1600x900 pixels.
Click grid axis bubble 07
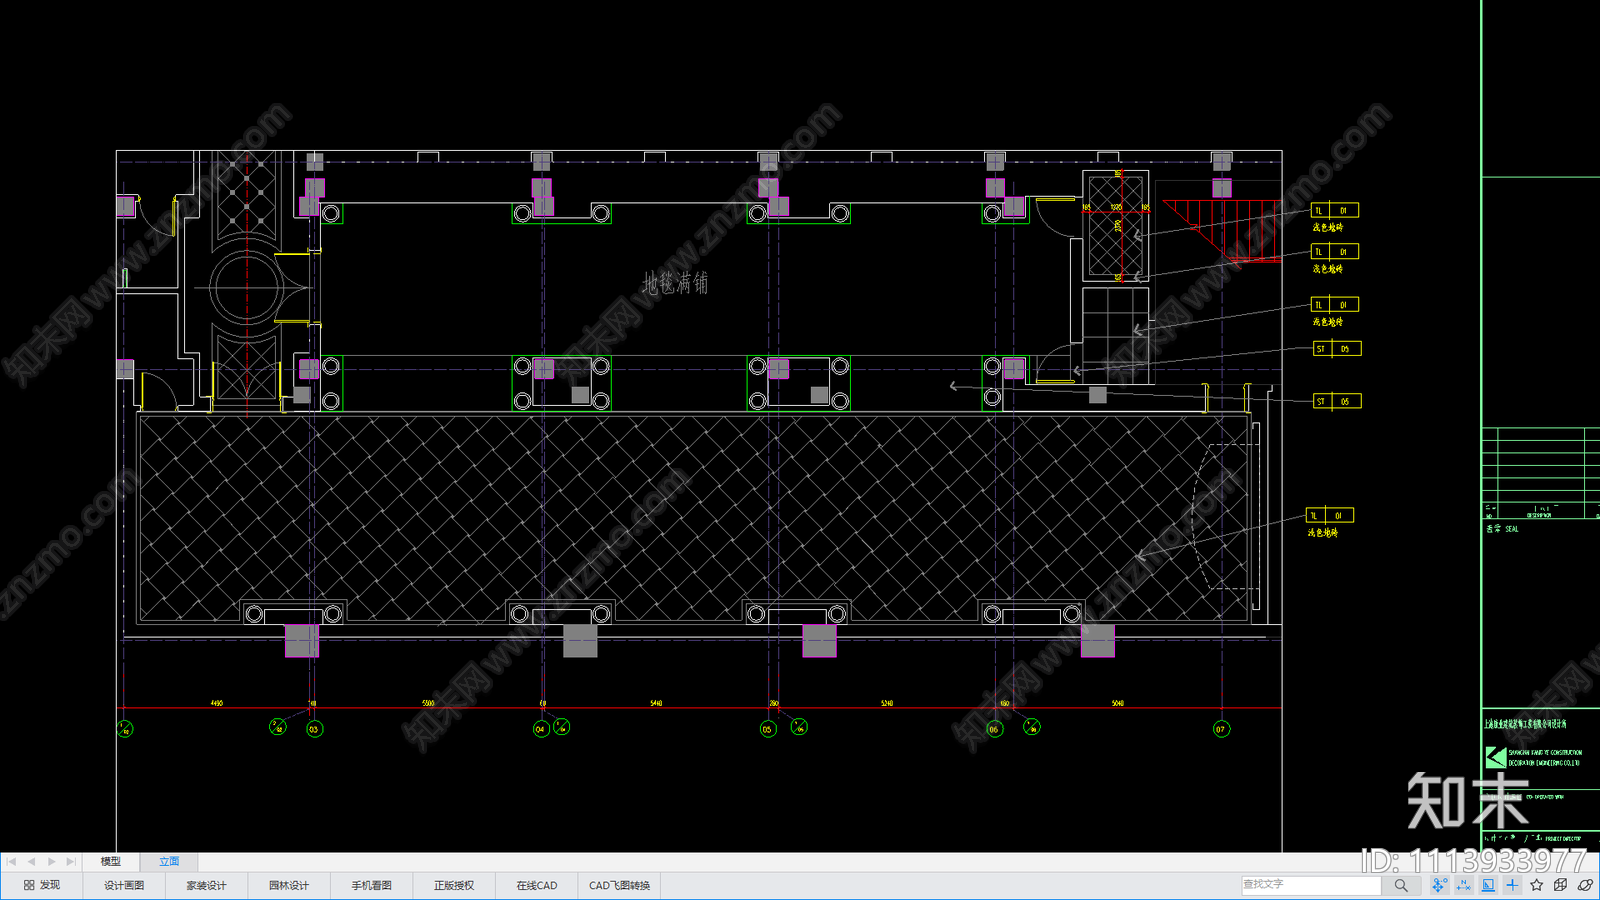1221,729
